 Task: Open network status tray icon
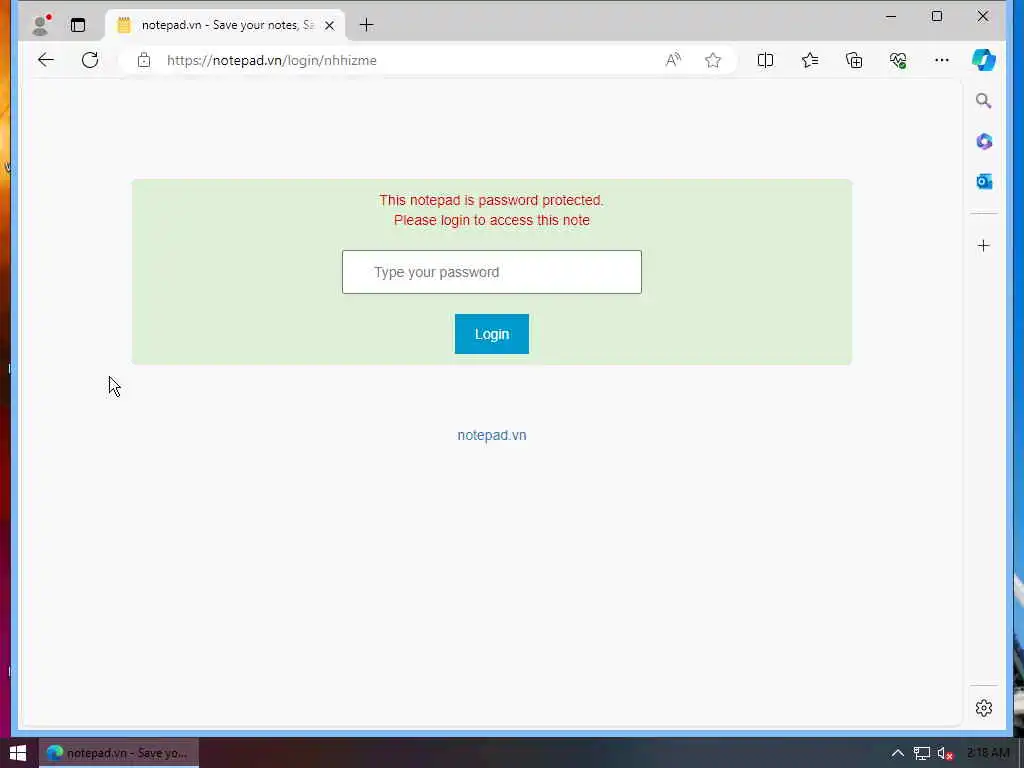click(921, 753)
